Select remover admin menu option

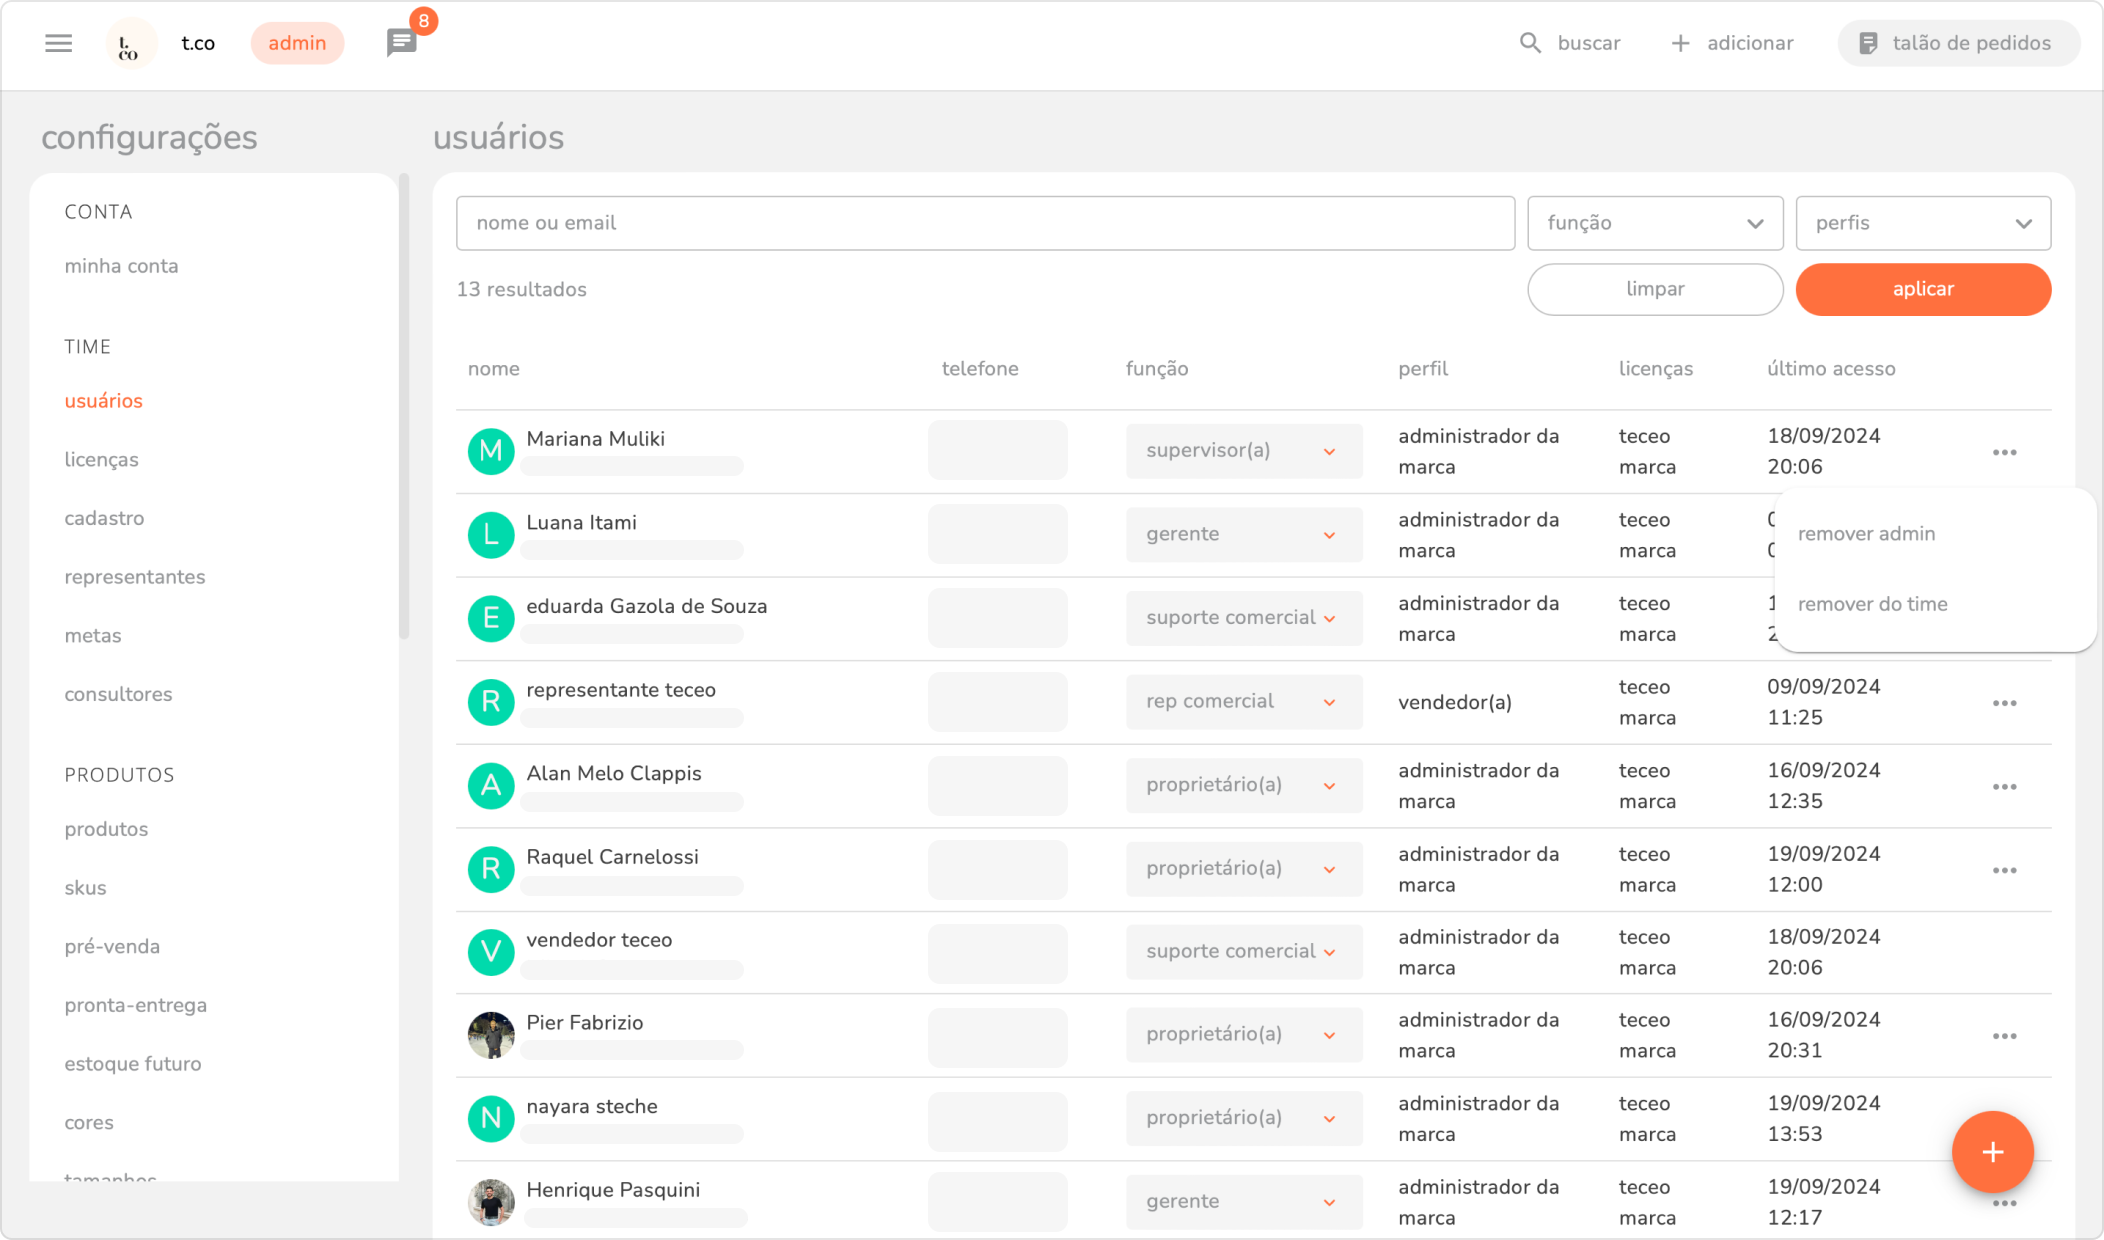coord(1866,534)
